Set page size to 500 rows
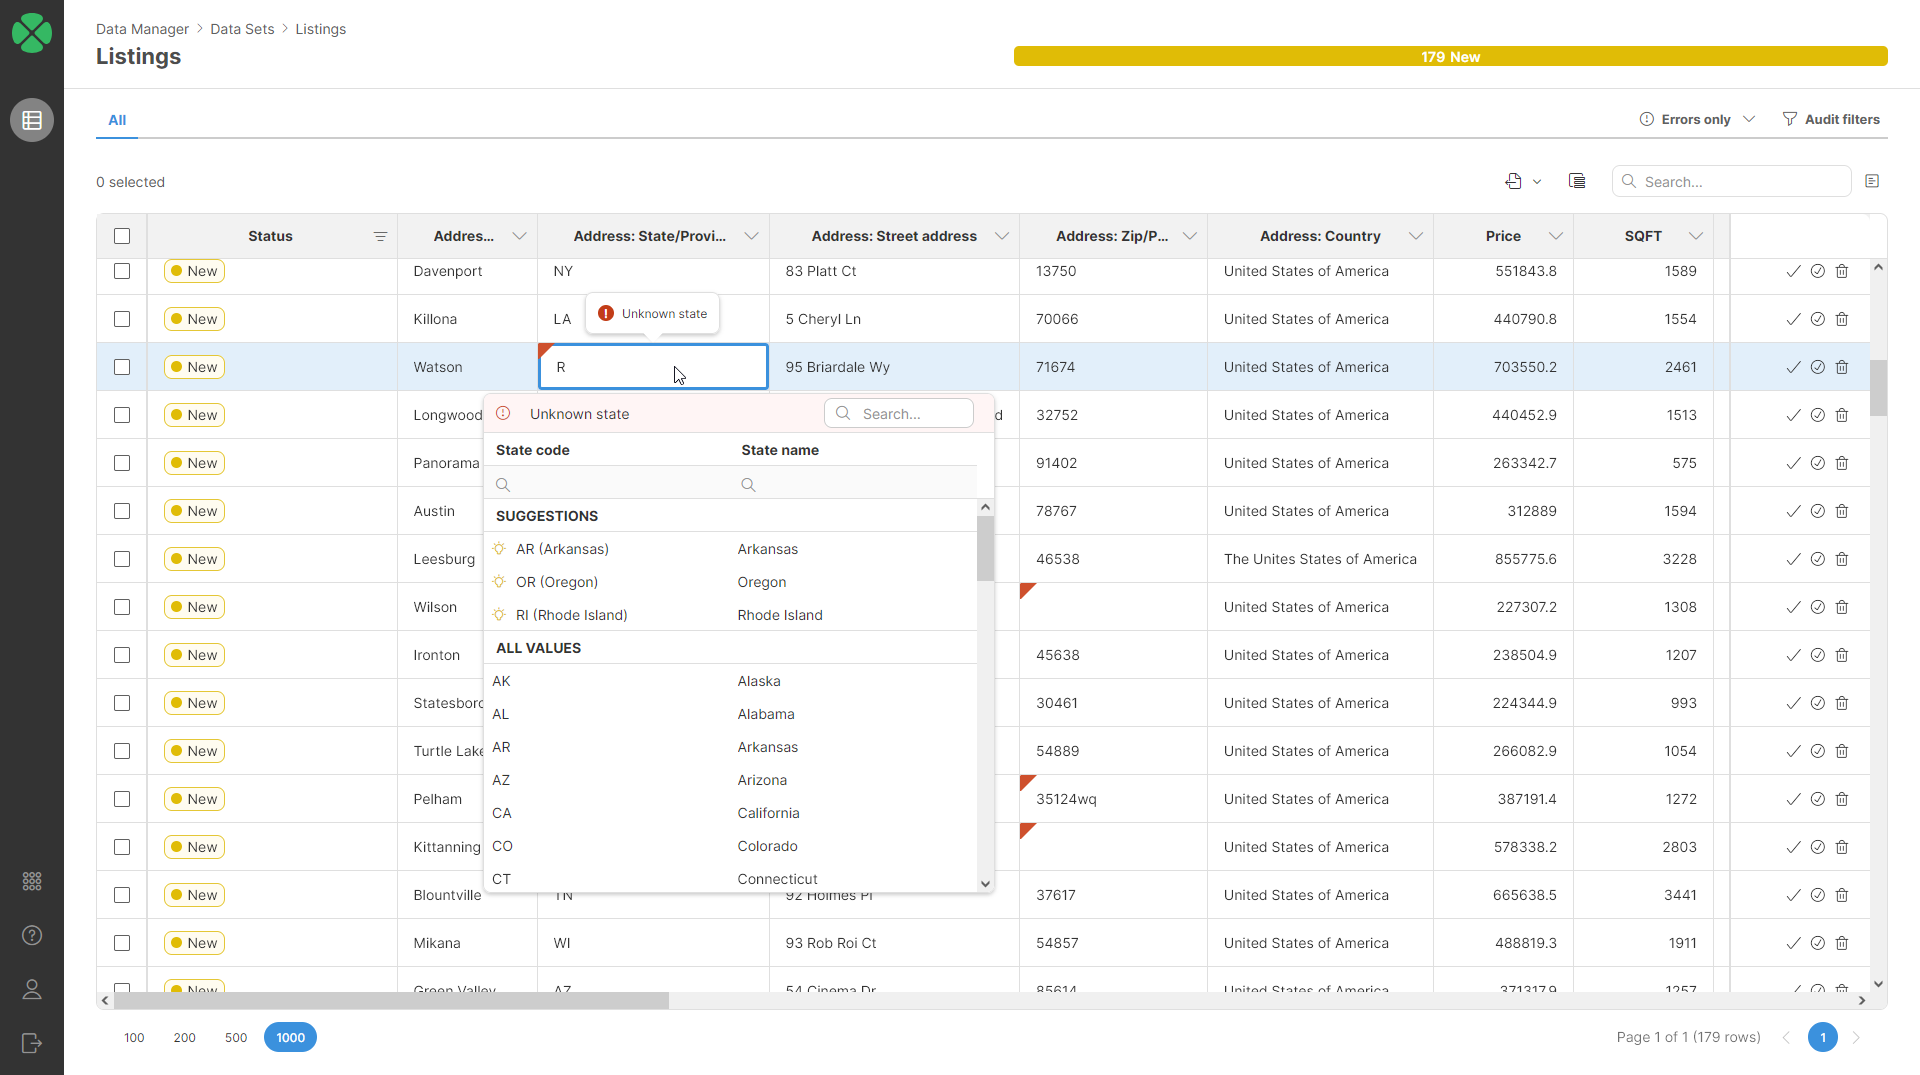This screenshot has height=1075, width=1920. (235, 1037)
